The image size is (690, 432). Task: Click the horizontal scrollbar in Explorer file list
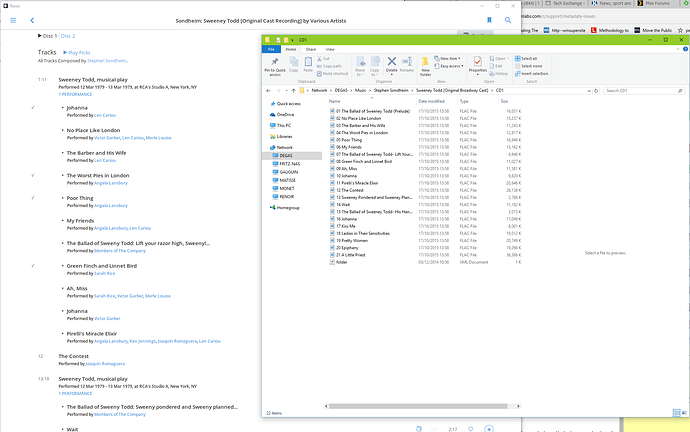tap(418, 406)
